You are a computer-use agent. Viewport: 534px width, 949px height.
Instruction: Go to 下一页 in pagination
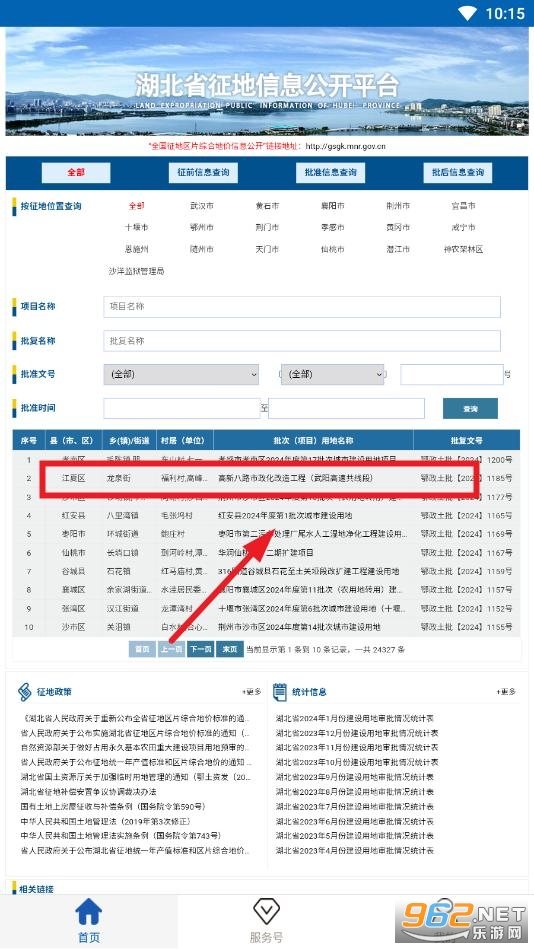(x=200, y=649)
